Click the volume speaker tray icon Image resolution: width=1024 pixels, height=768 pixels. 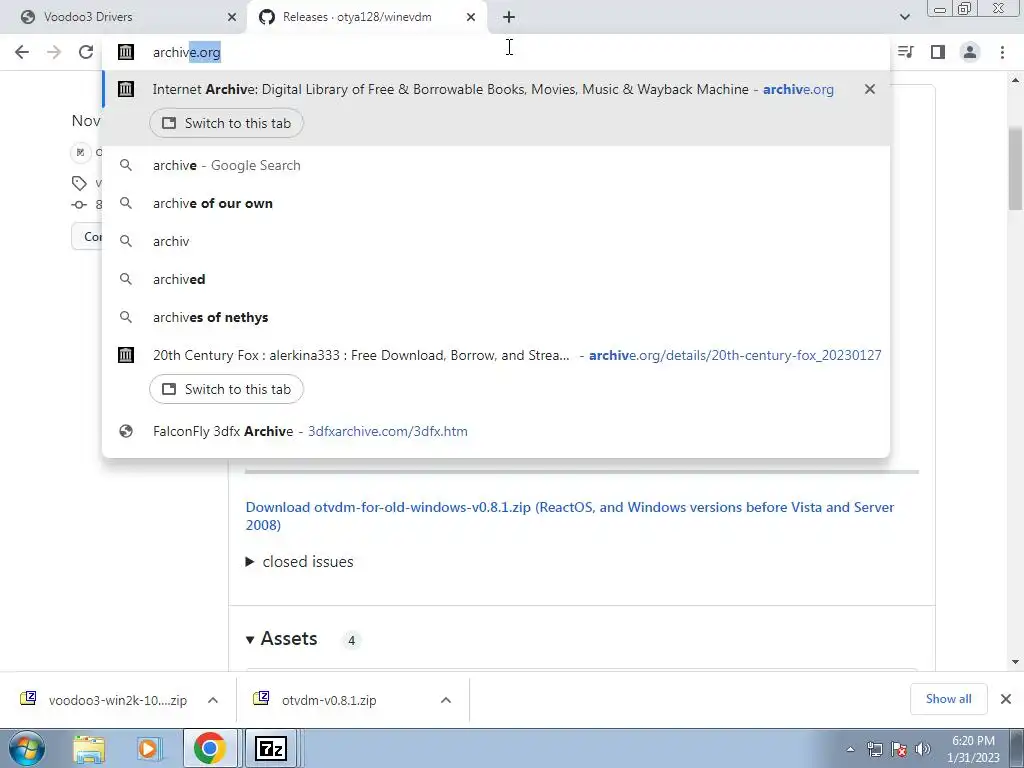point(923,750)
